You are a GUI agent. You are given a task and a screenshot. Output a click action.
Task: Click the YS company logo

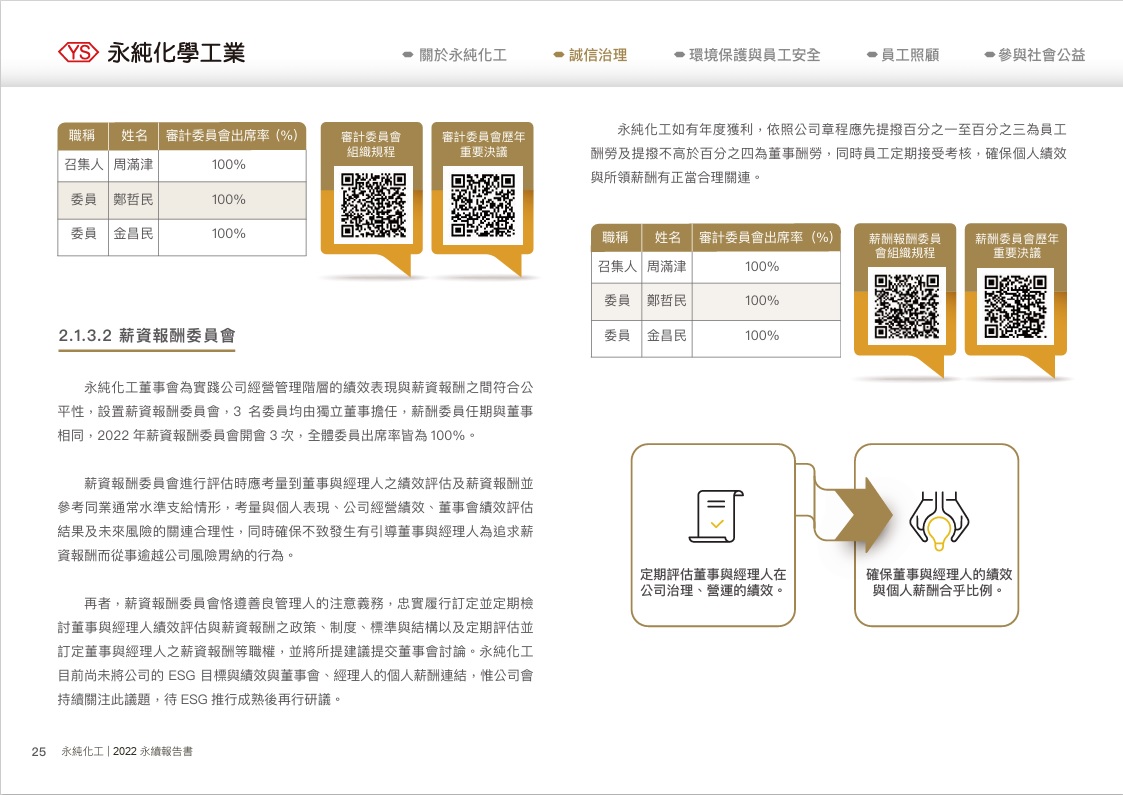tap(78, 52)
